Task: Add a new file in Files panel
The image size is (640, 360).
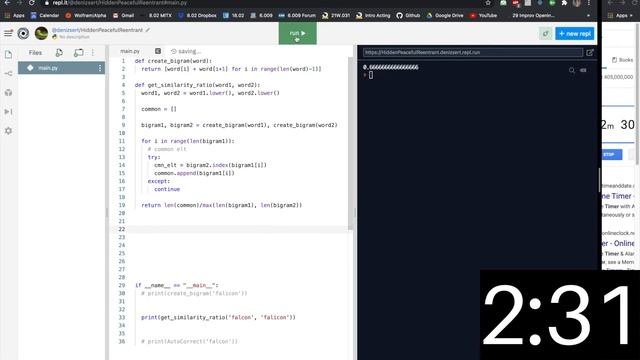Action: point(60,53)
